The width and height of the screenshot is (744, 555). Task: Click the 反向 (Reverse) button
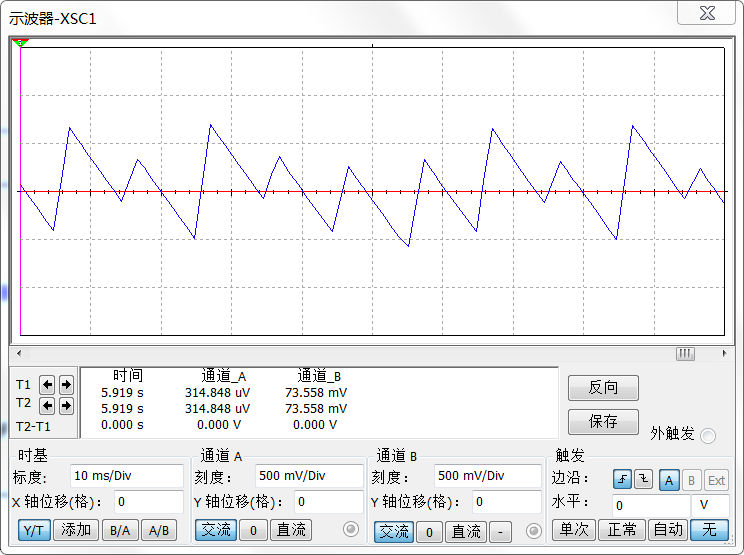click(x=603, y=388)
